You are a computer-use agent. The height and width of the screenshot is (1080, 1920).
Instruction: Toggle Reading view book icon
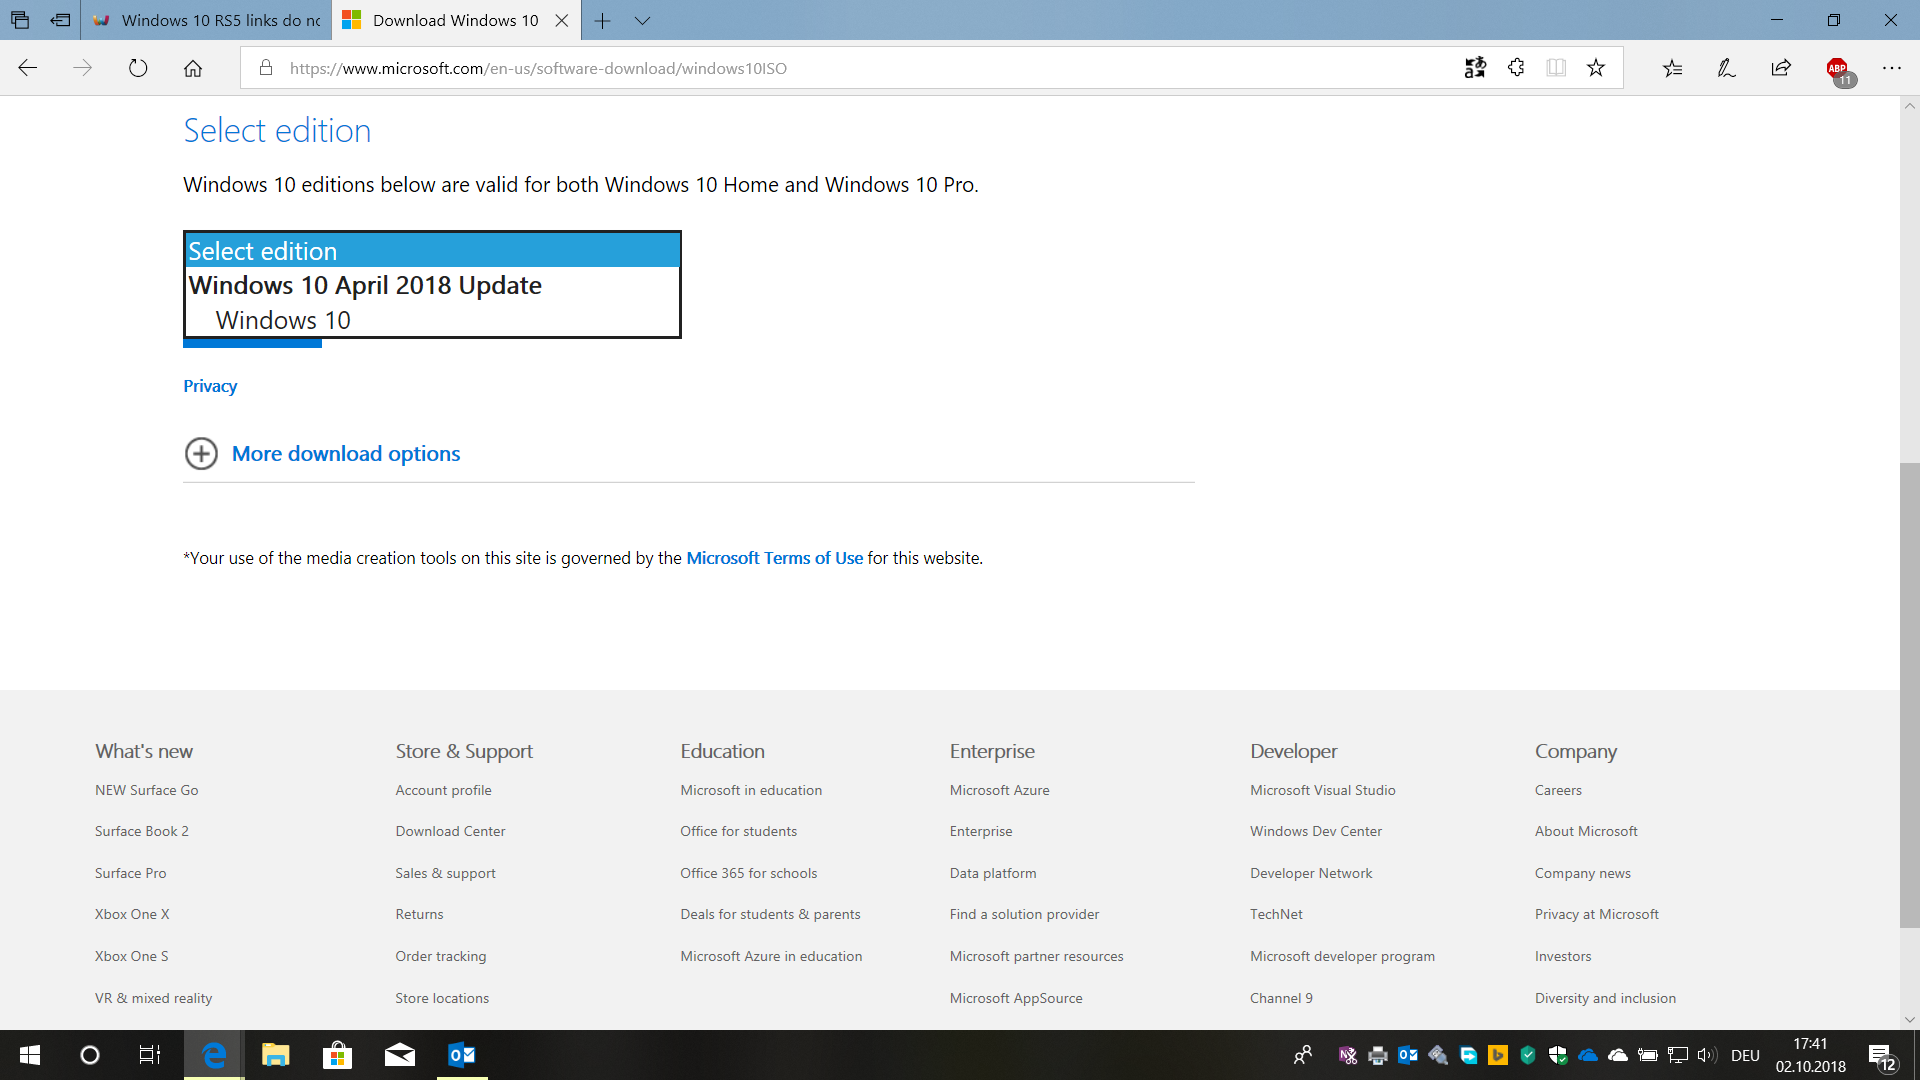click(x=1556, y=68)
